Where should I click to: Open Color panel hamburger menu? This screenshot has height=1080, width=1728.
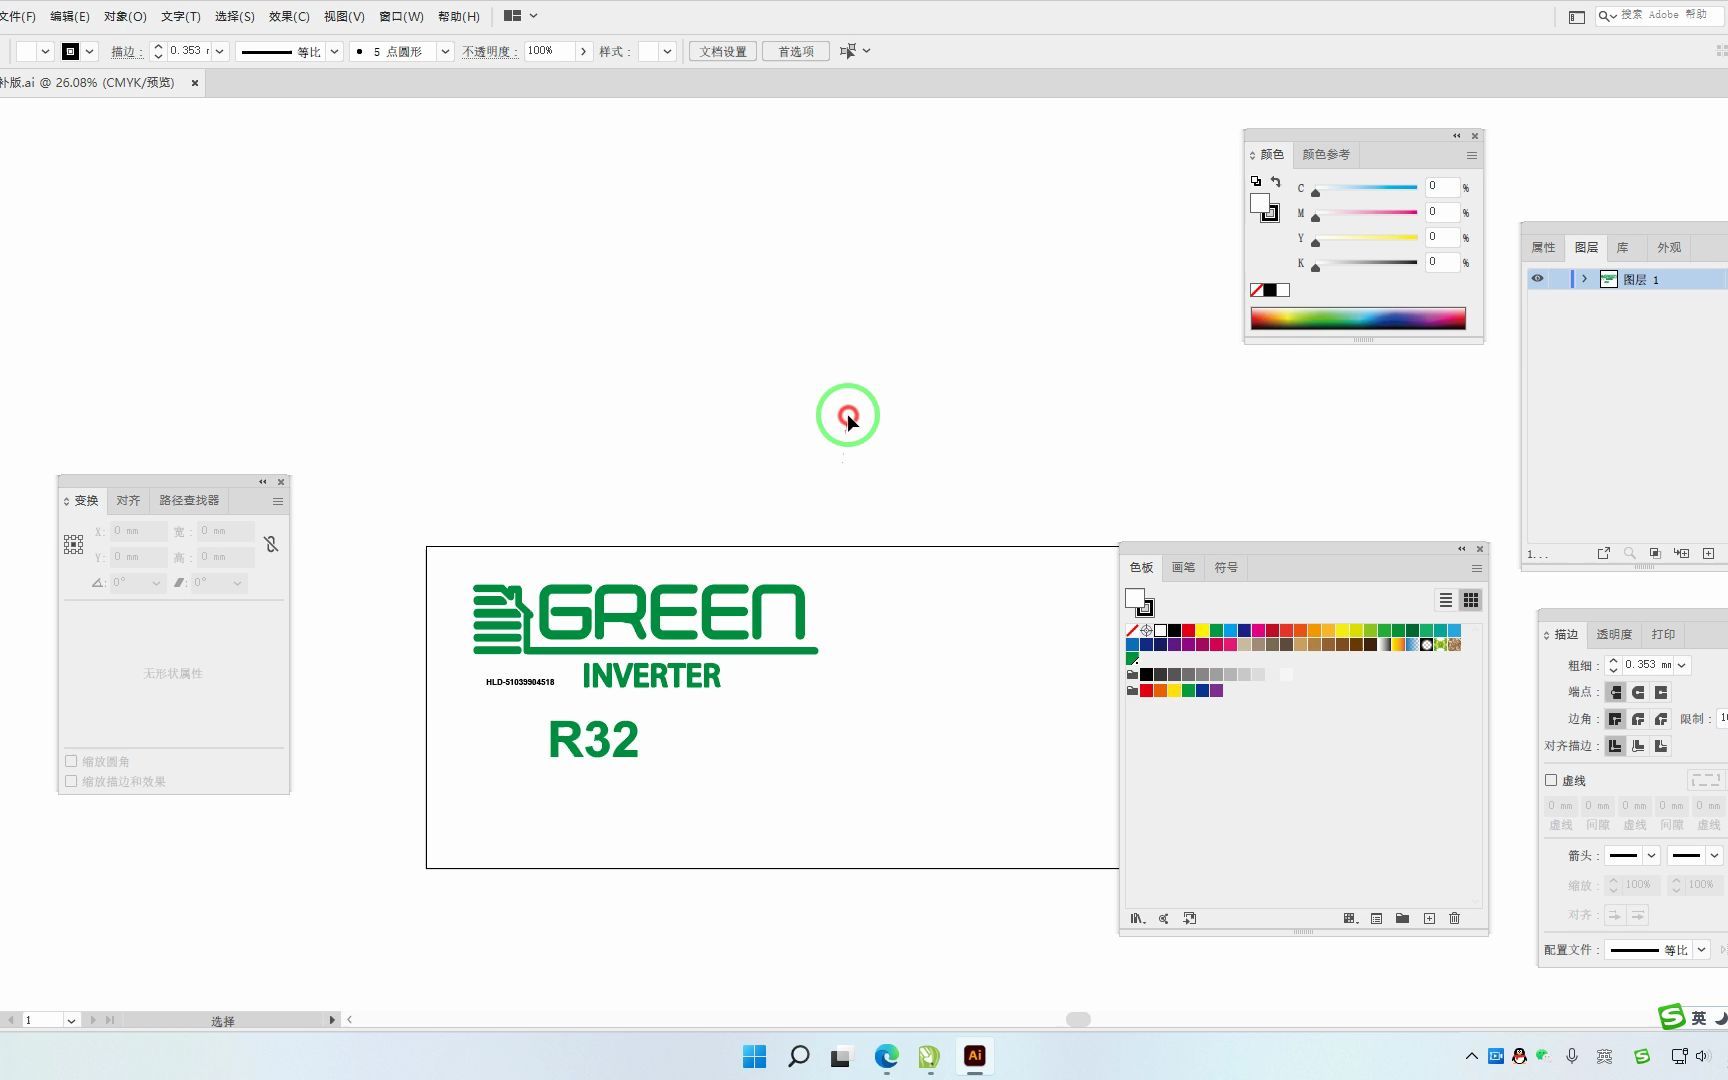click(1472, 155)
